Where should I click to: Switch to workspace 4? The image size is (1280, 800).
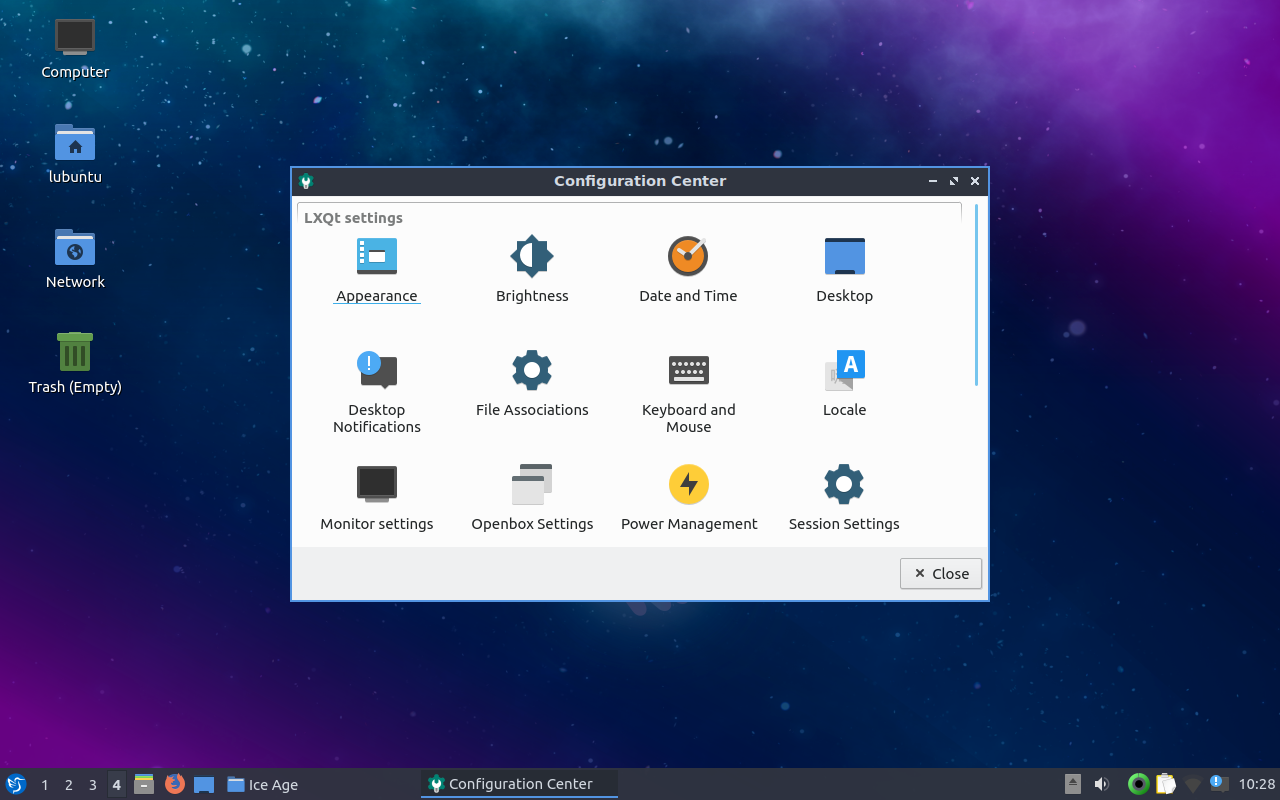click(x=117, y=785)
